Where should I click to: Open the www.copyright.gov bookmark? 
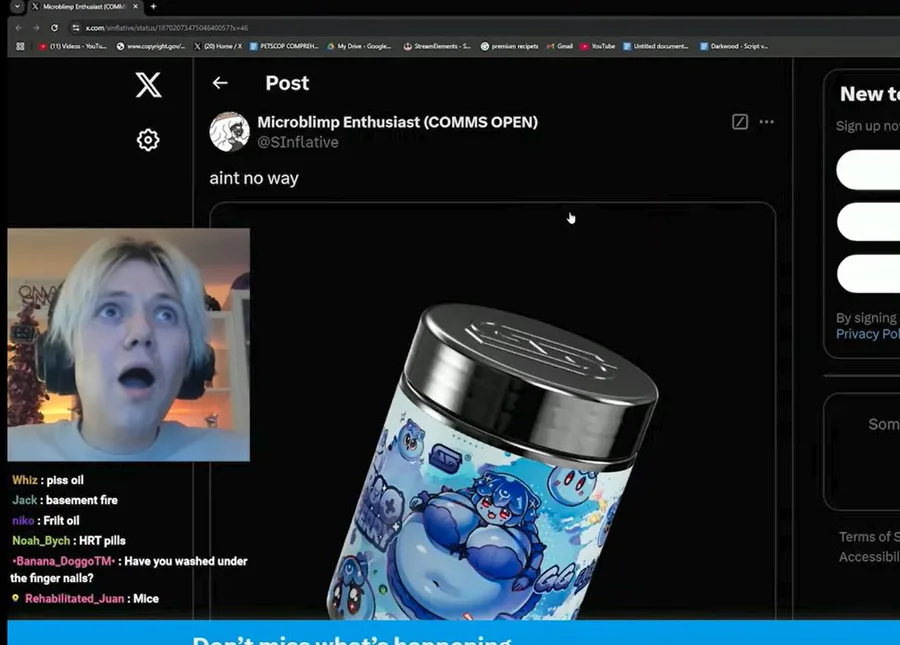click(x=151, y=46)
